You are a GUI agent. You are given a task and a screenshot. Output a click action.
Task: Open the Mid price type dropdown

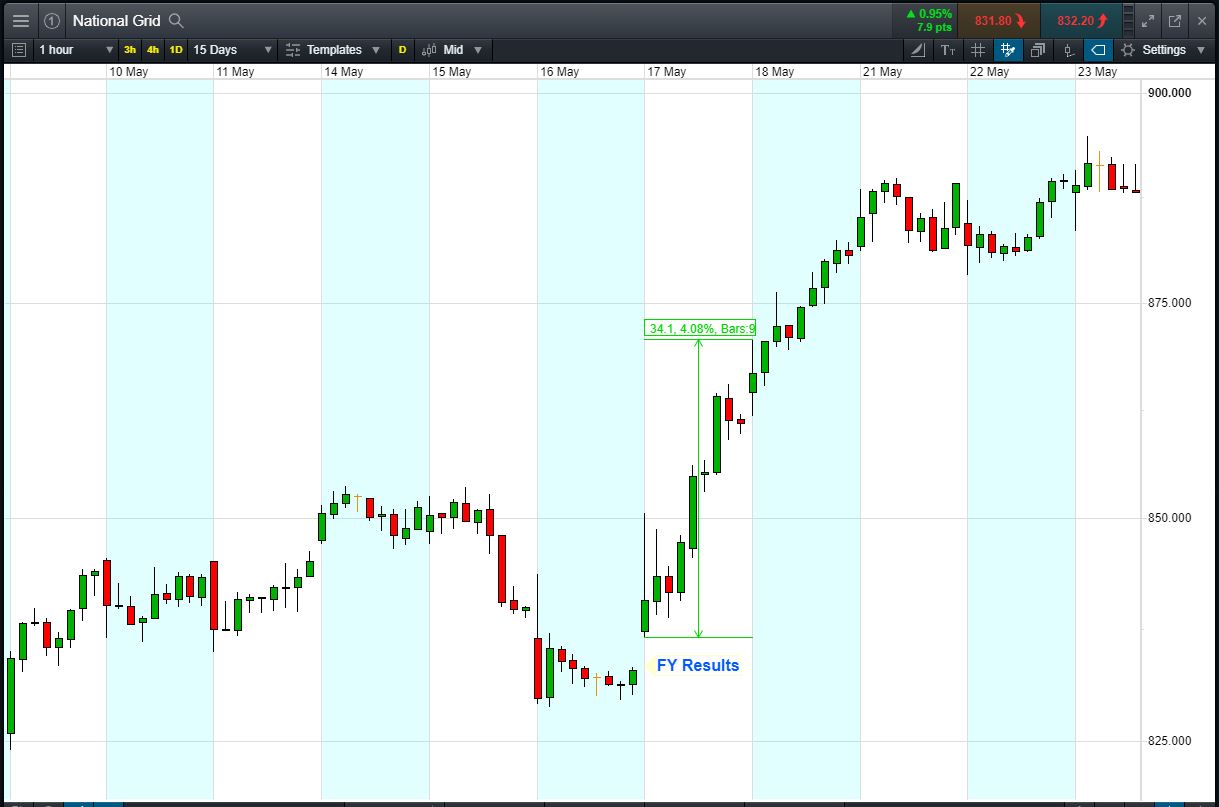(452, 49)
